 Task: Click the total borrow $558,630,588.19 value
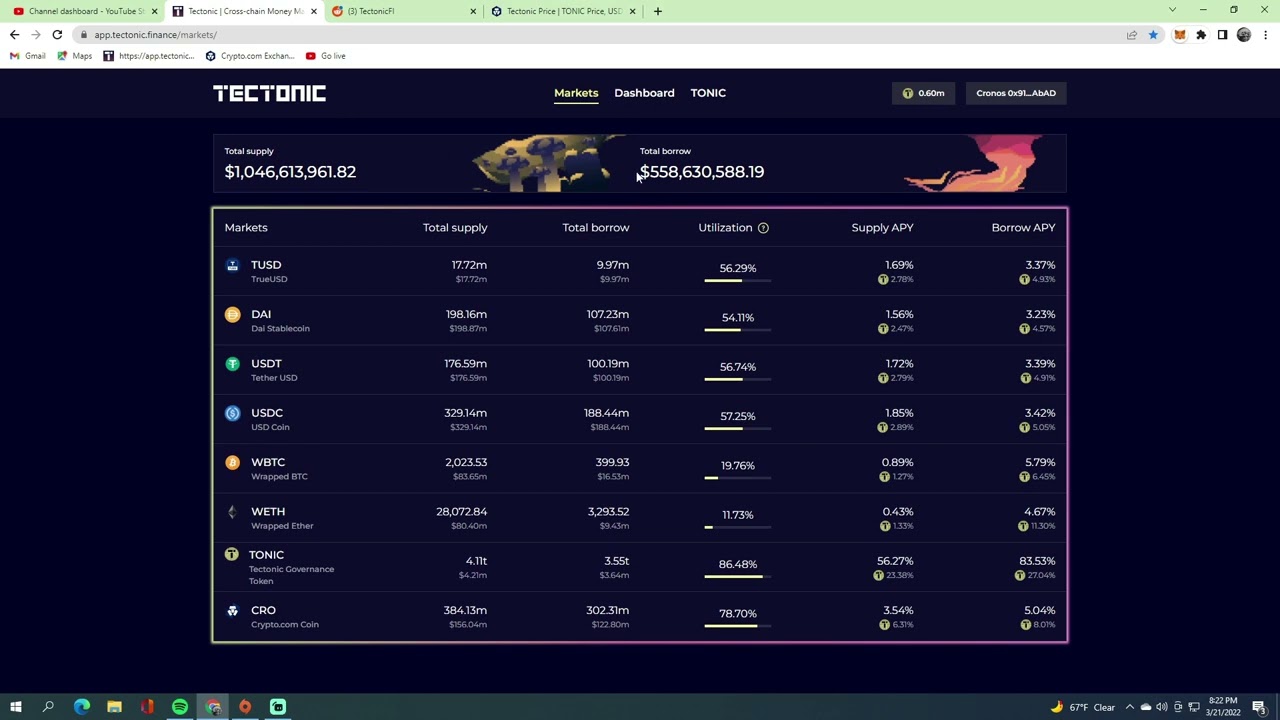[x=702, y=172]
